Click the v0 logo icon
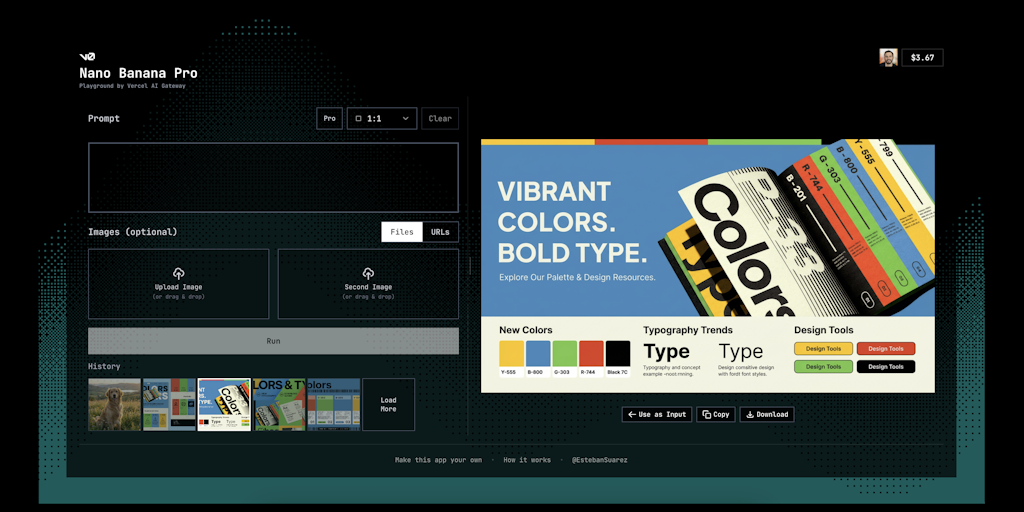 click(87, 57)
